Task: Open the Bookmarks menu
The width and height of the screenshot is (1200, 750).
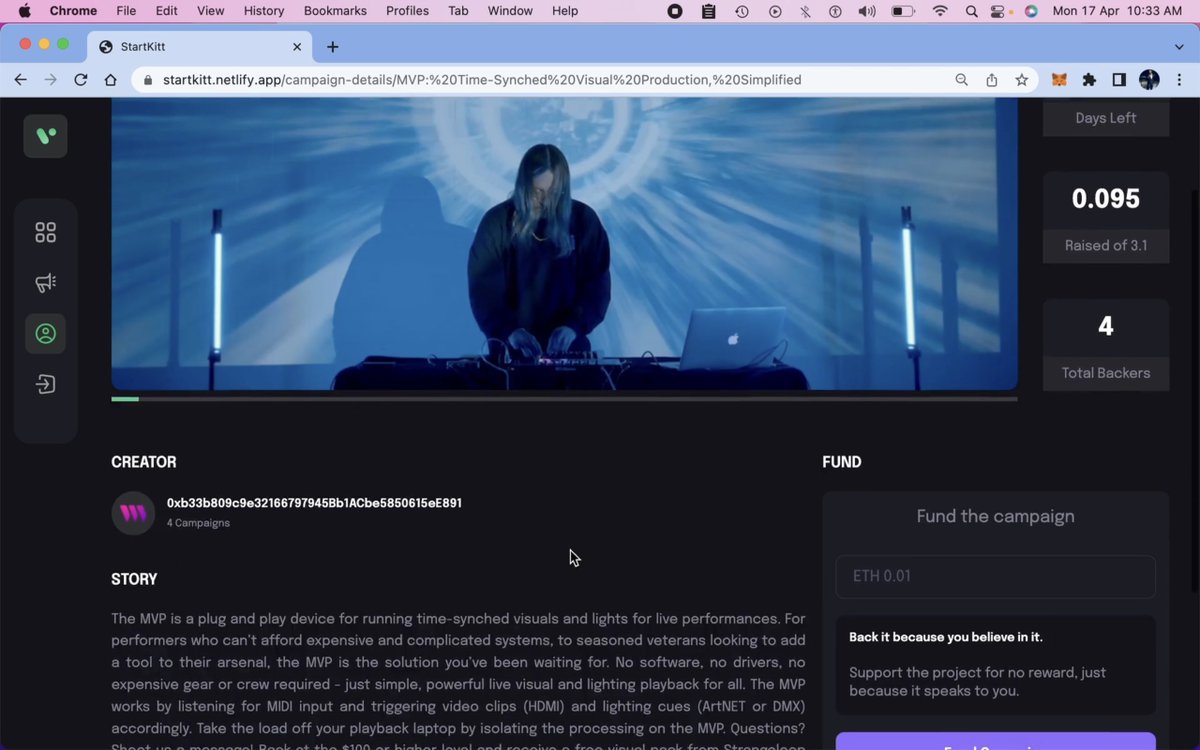Action: [335, 11]
